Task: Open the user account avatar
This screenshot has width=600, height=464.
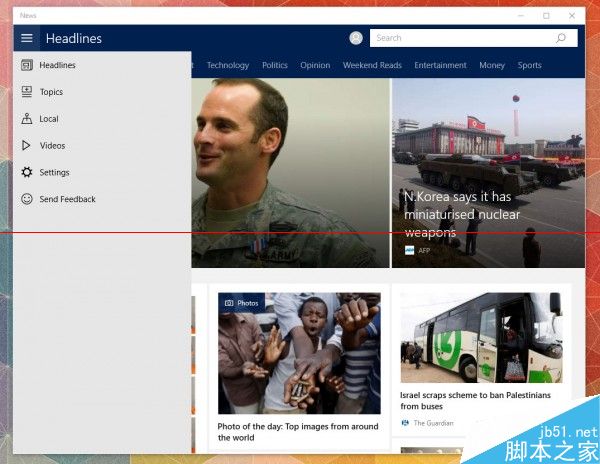Action: point(356,38)
